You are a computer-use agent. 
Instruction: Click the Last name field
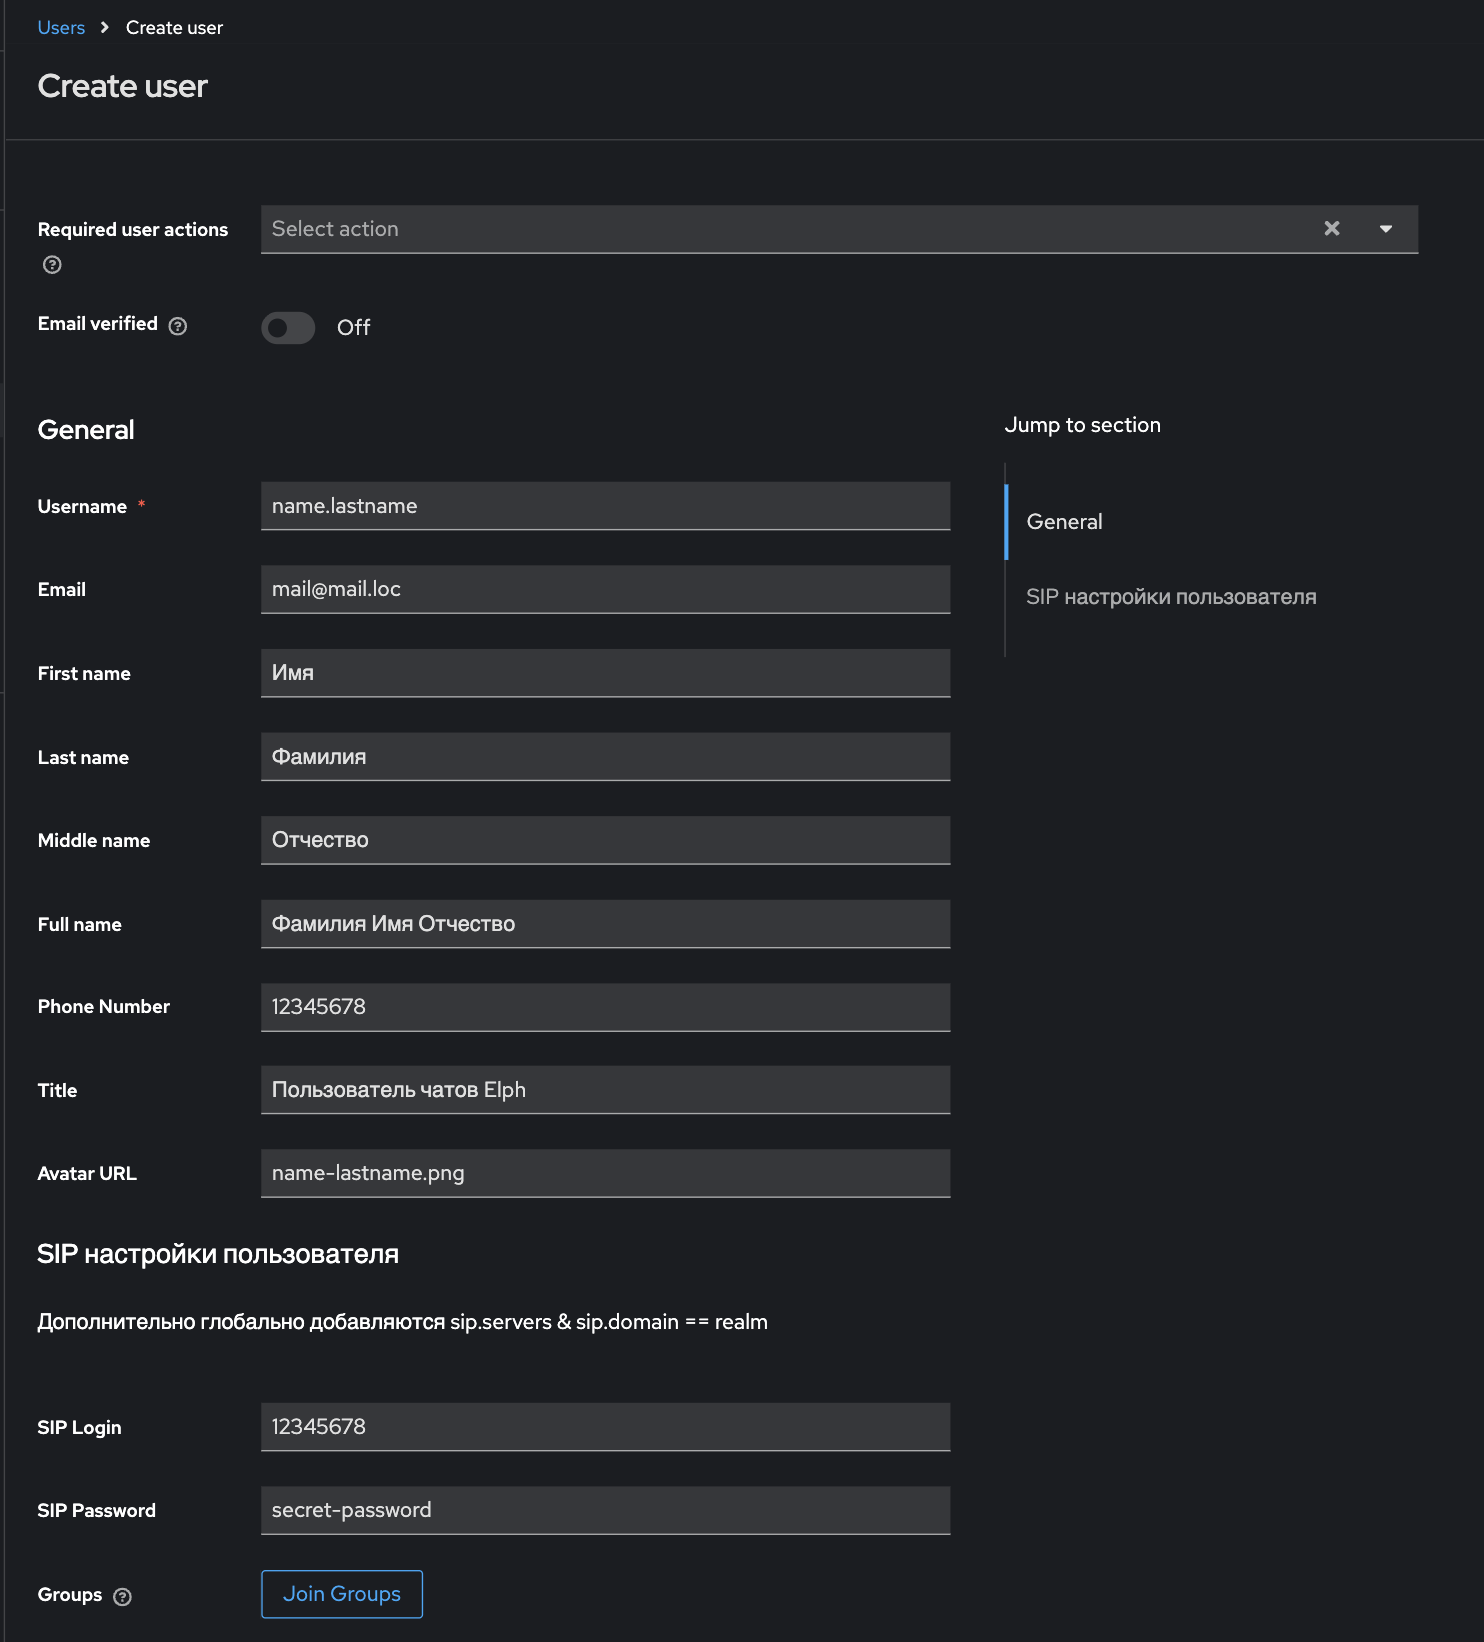(605, 757)
